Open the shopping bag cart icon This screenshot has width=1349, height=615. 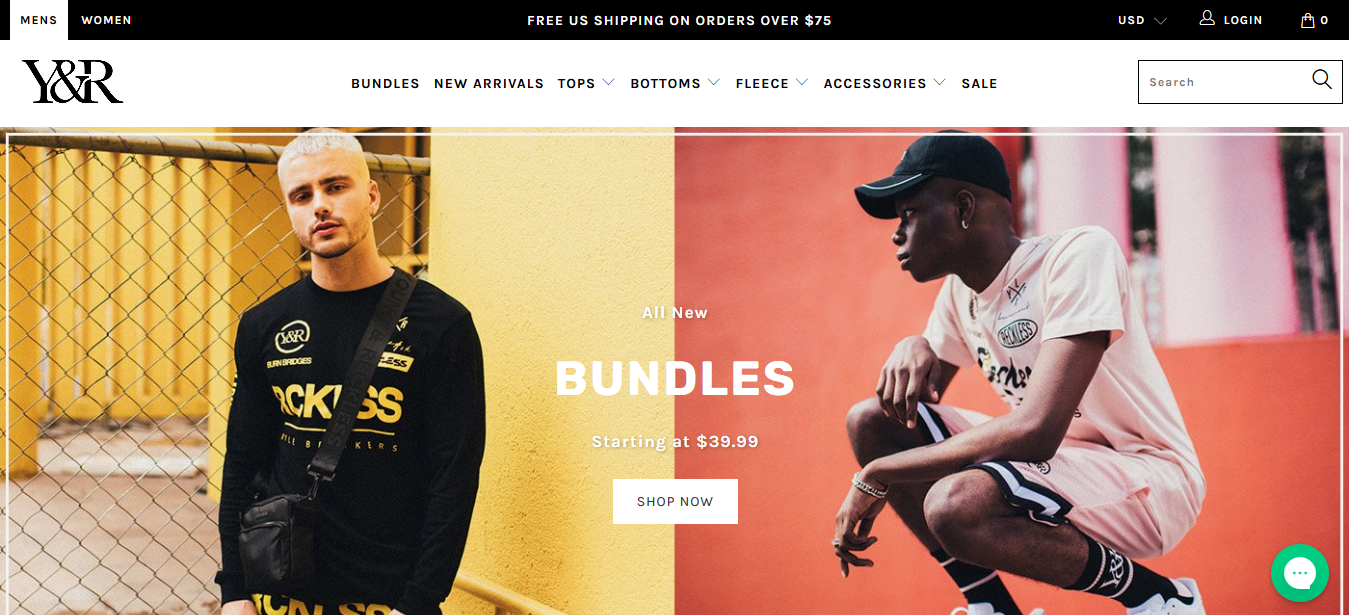(1307, 20)
